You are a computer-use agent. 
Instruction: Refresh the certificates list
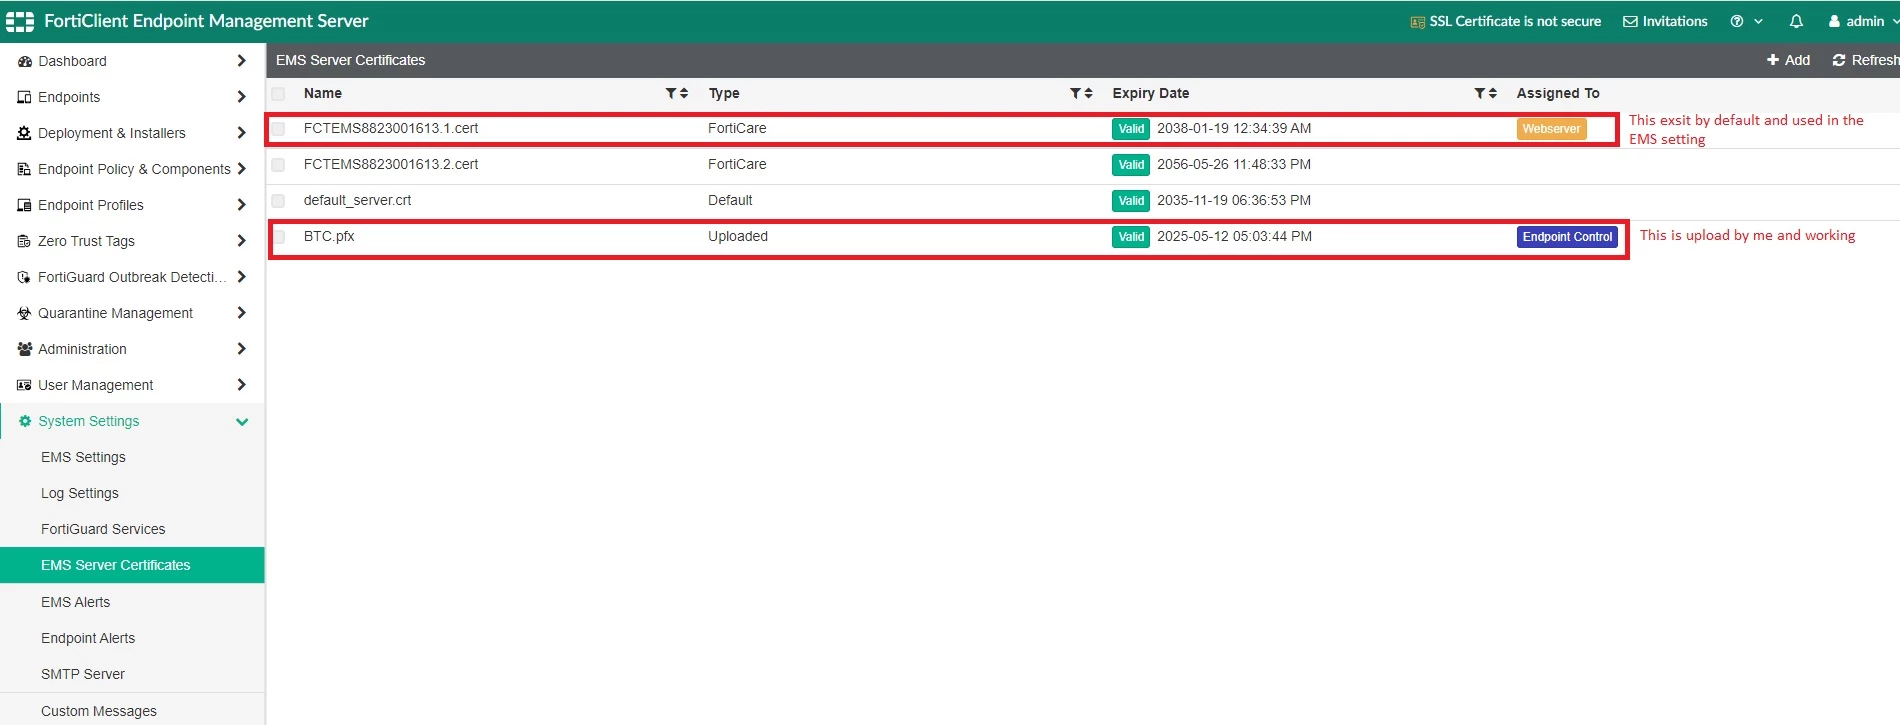tap(1865, 60)
